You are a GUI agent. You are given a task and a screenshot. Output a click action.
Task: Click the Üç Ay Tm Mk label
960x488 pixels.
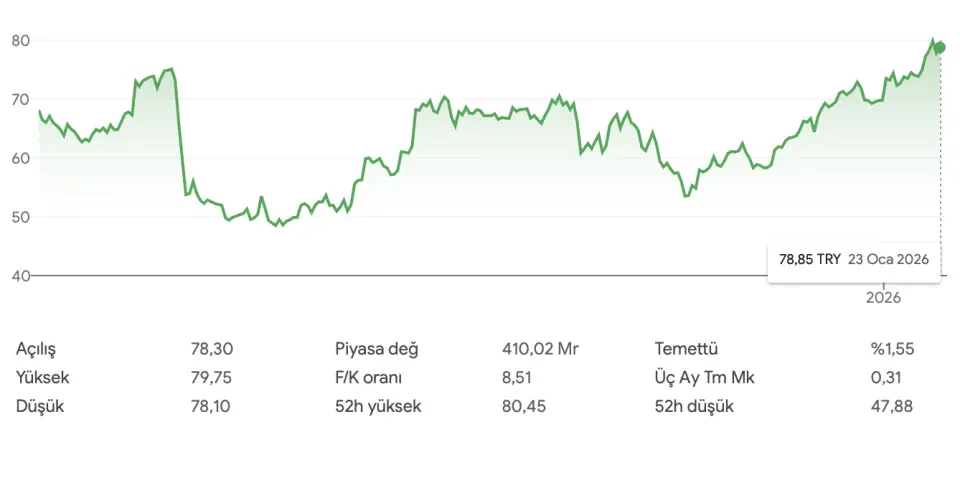[707, 378]
